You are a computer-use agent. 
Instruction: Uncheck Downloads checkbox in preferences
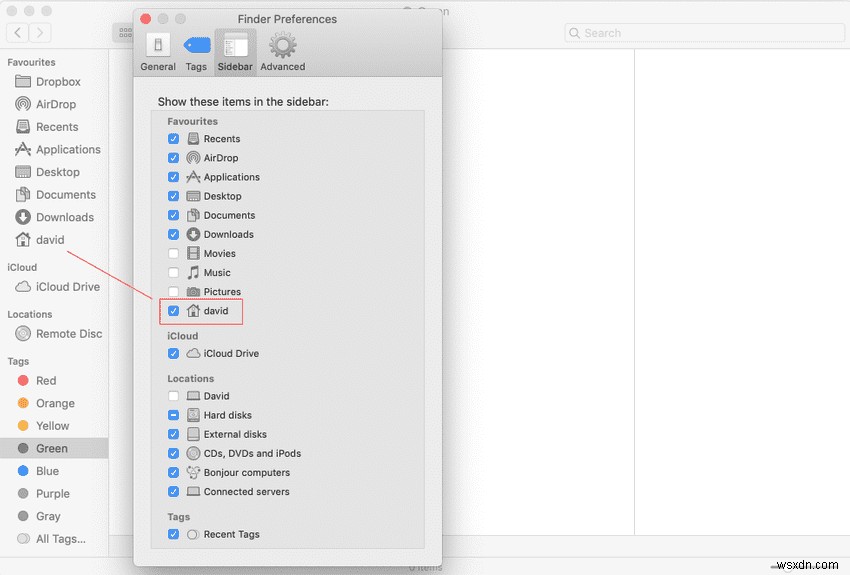pyautogui.click(x=173, y=234)
